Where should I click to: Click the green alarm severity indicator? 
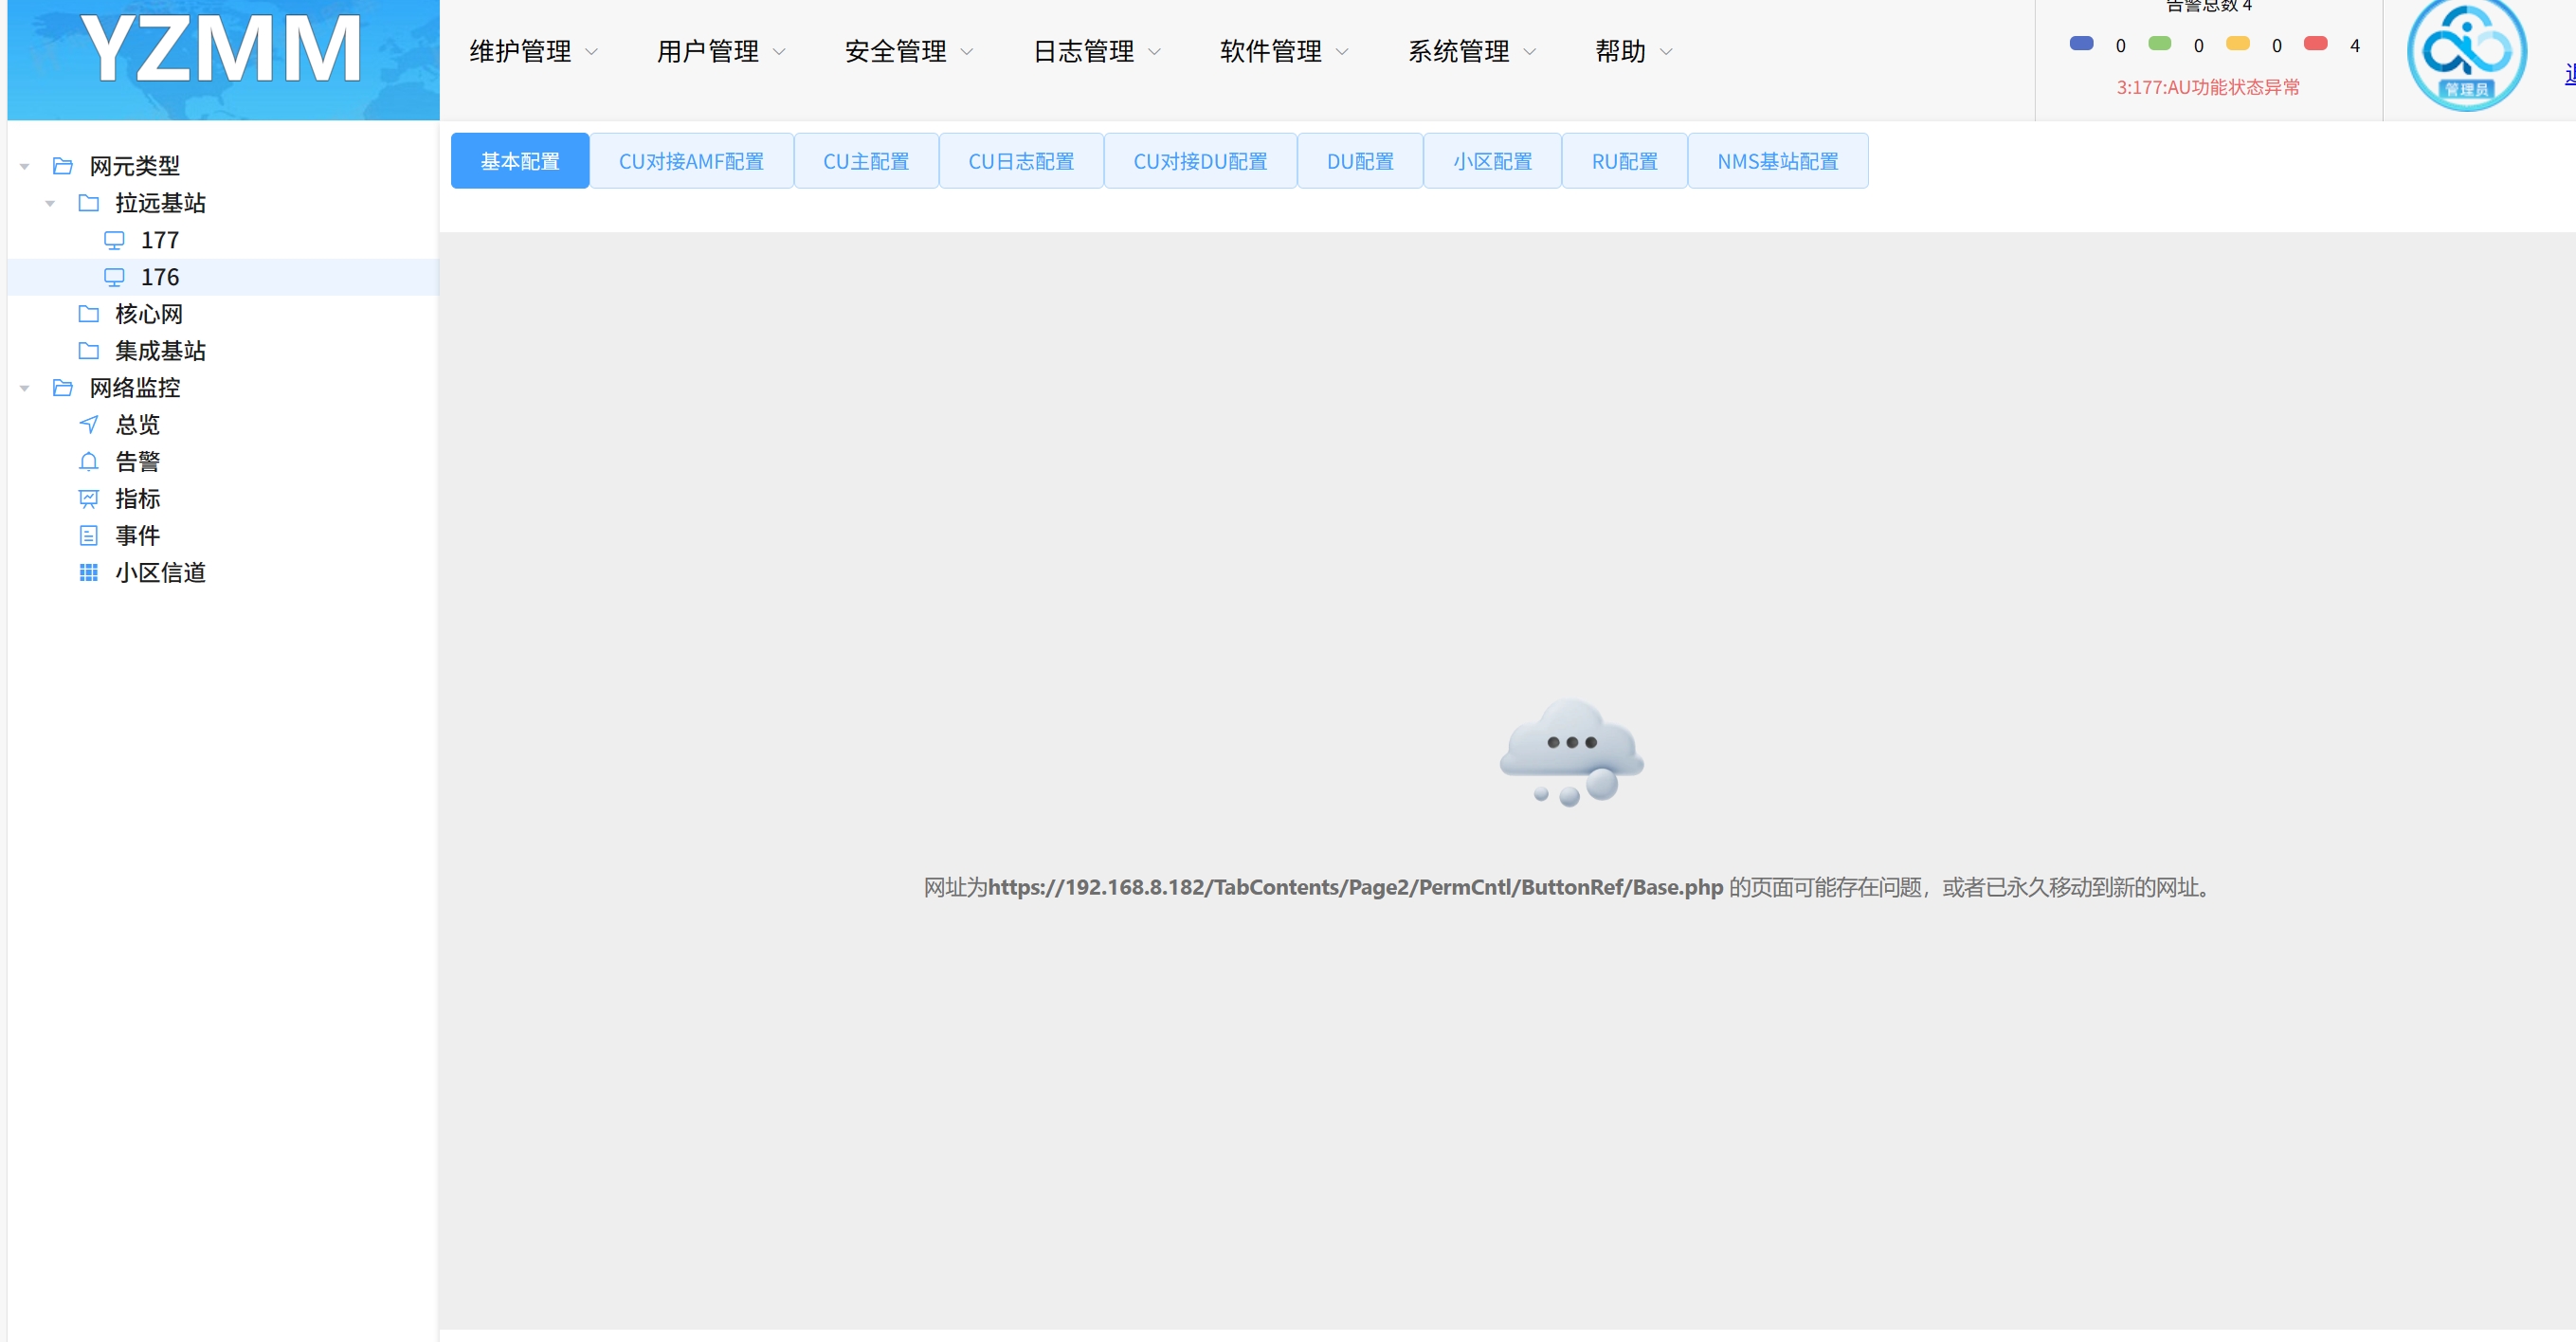coord(2159,43)
